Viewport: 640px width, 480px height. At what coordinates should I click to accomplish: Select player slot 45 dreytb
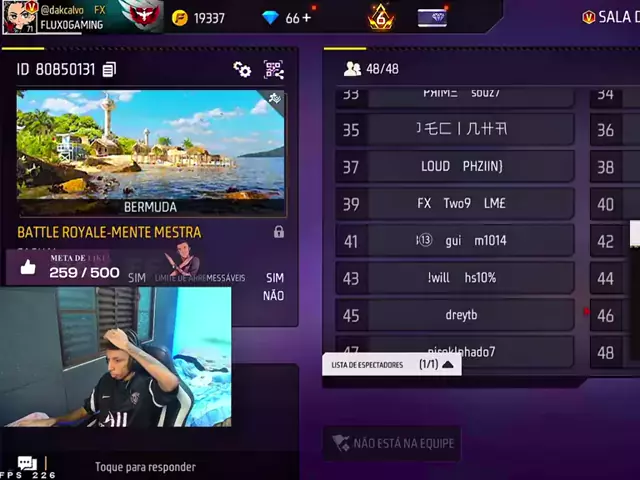click(455, 315)
